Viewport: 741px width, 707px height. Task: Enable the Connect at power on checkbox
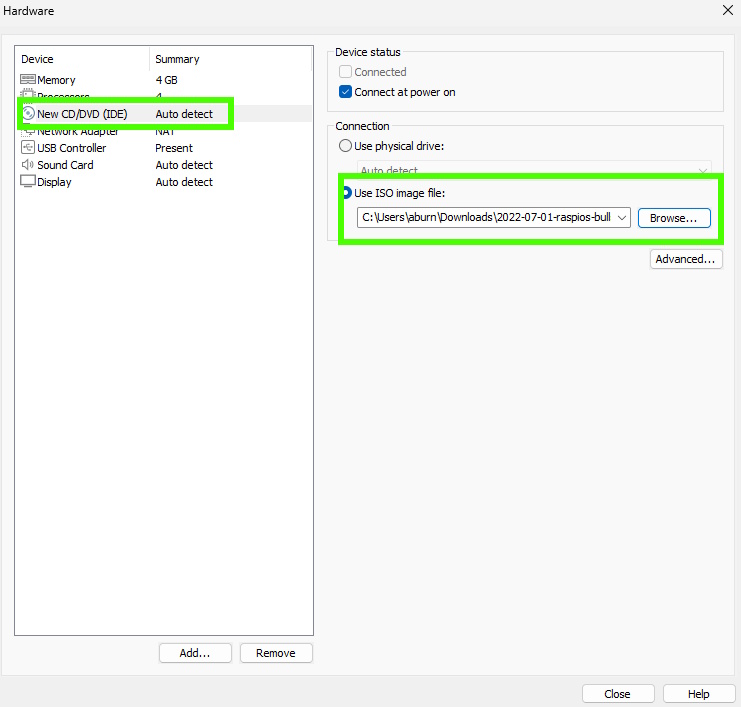tap(345, 92)
